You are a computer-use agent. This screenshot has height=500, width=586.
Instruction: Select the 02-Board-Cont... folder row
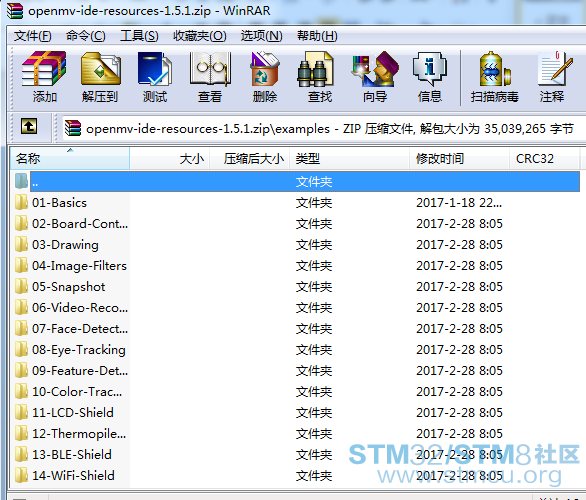[295, 223]
